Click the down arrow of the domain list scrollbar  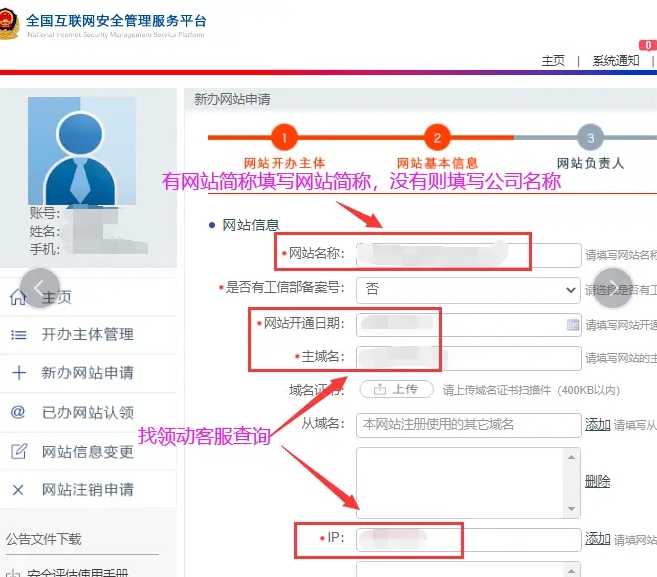571,509
